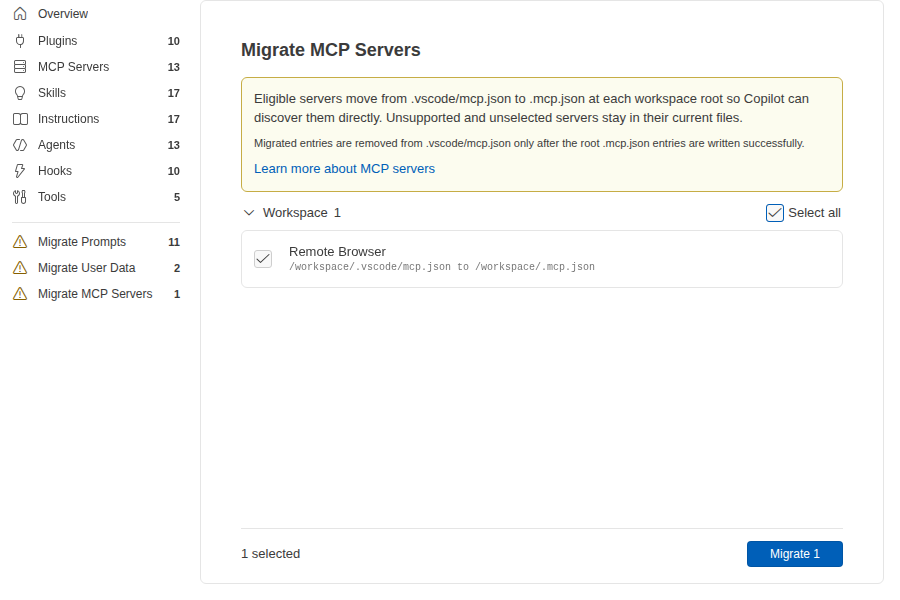This screenshot has width=900, height=600.
Task: Click the Remote Browser server name
Action: click(338, 251)
